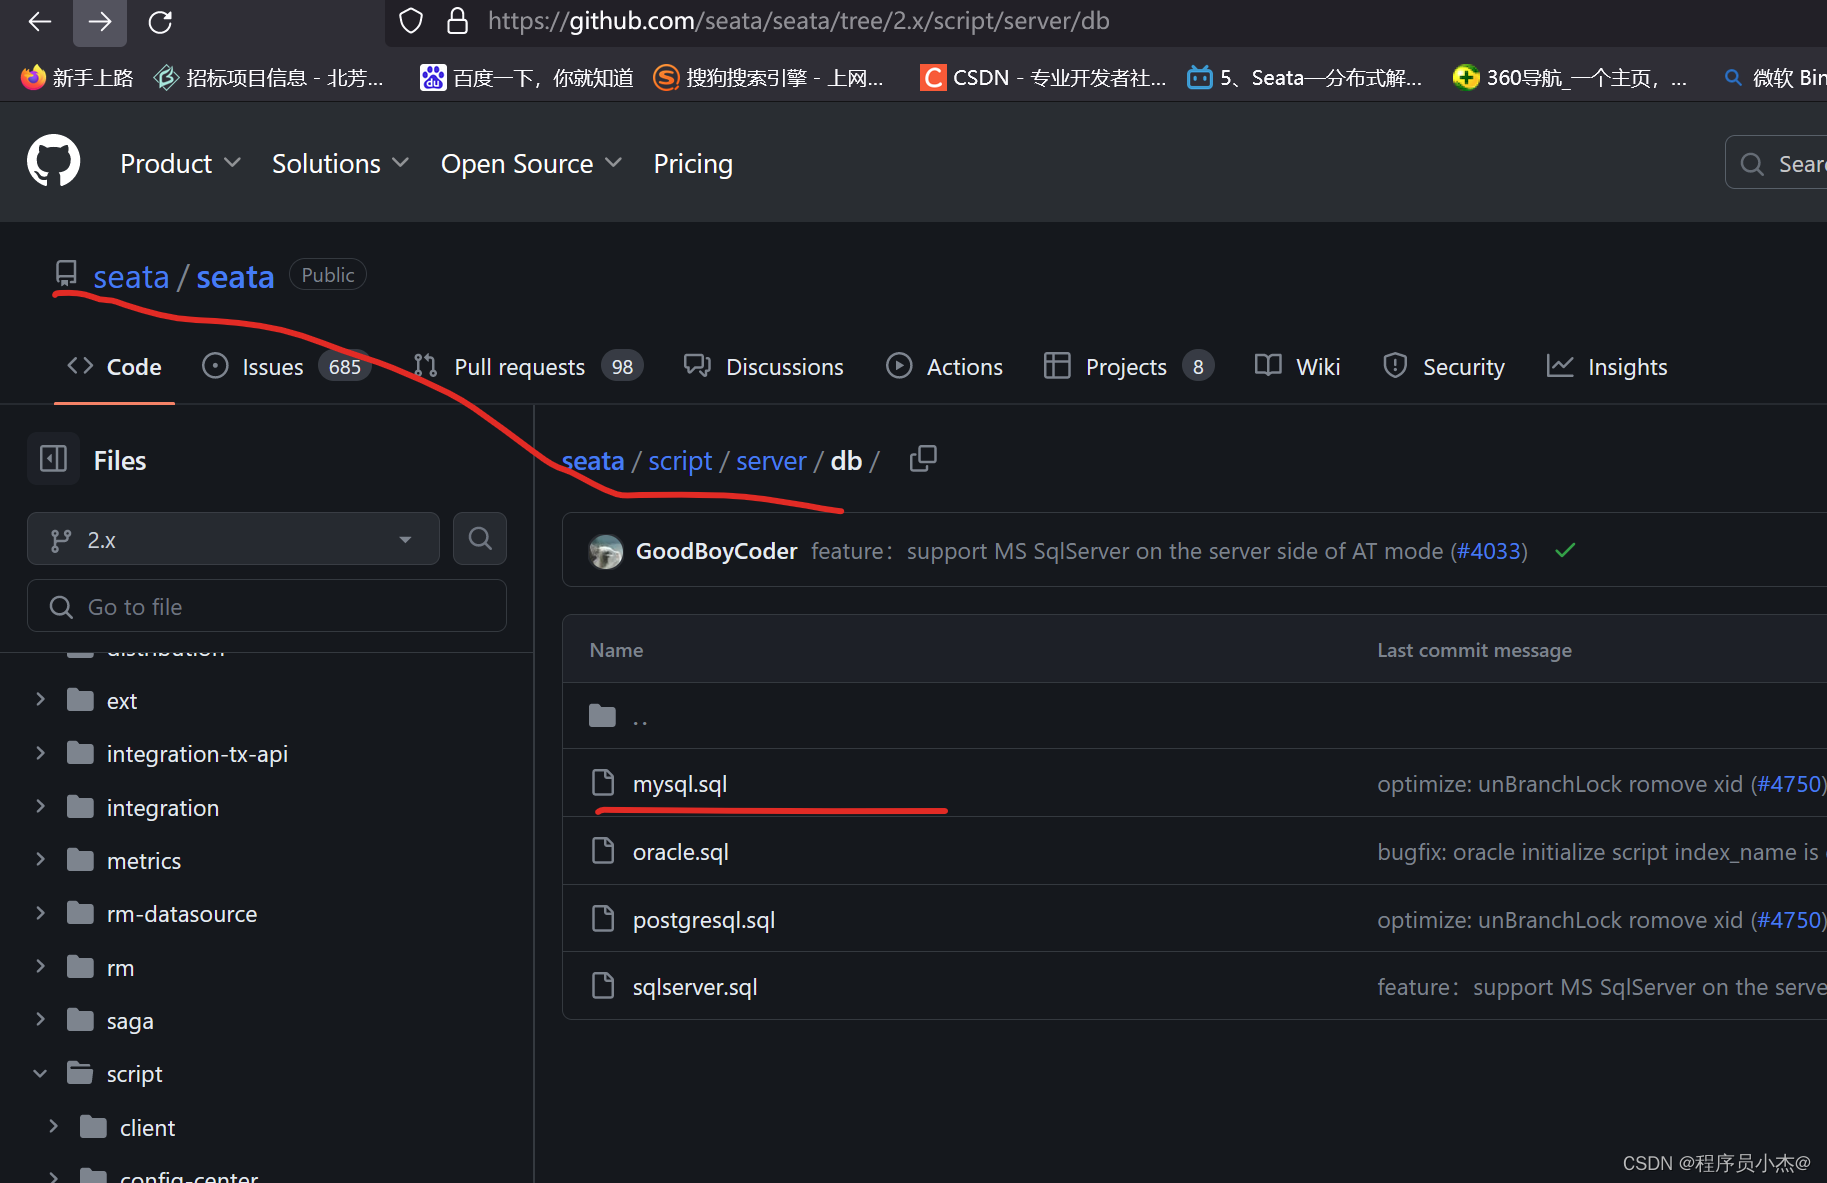Open the Open Source dropdown menu

pyautogui.click(x=531, y=163)
